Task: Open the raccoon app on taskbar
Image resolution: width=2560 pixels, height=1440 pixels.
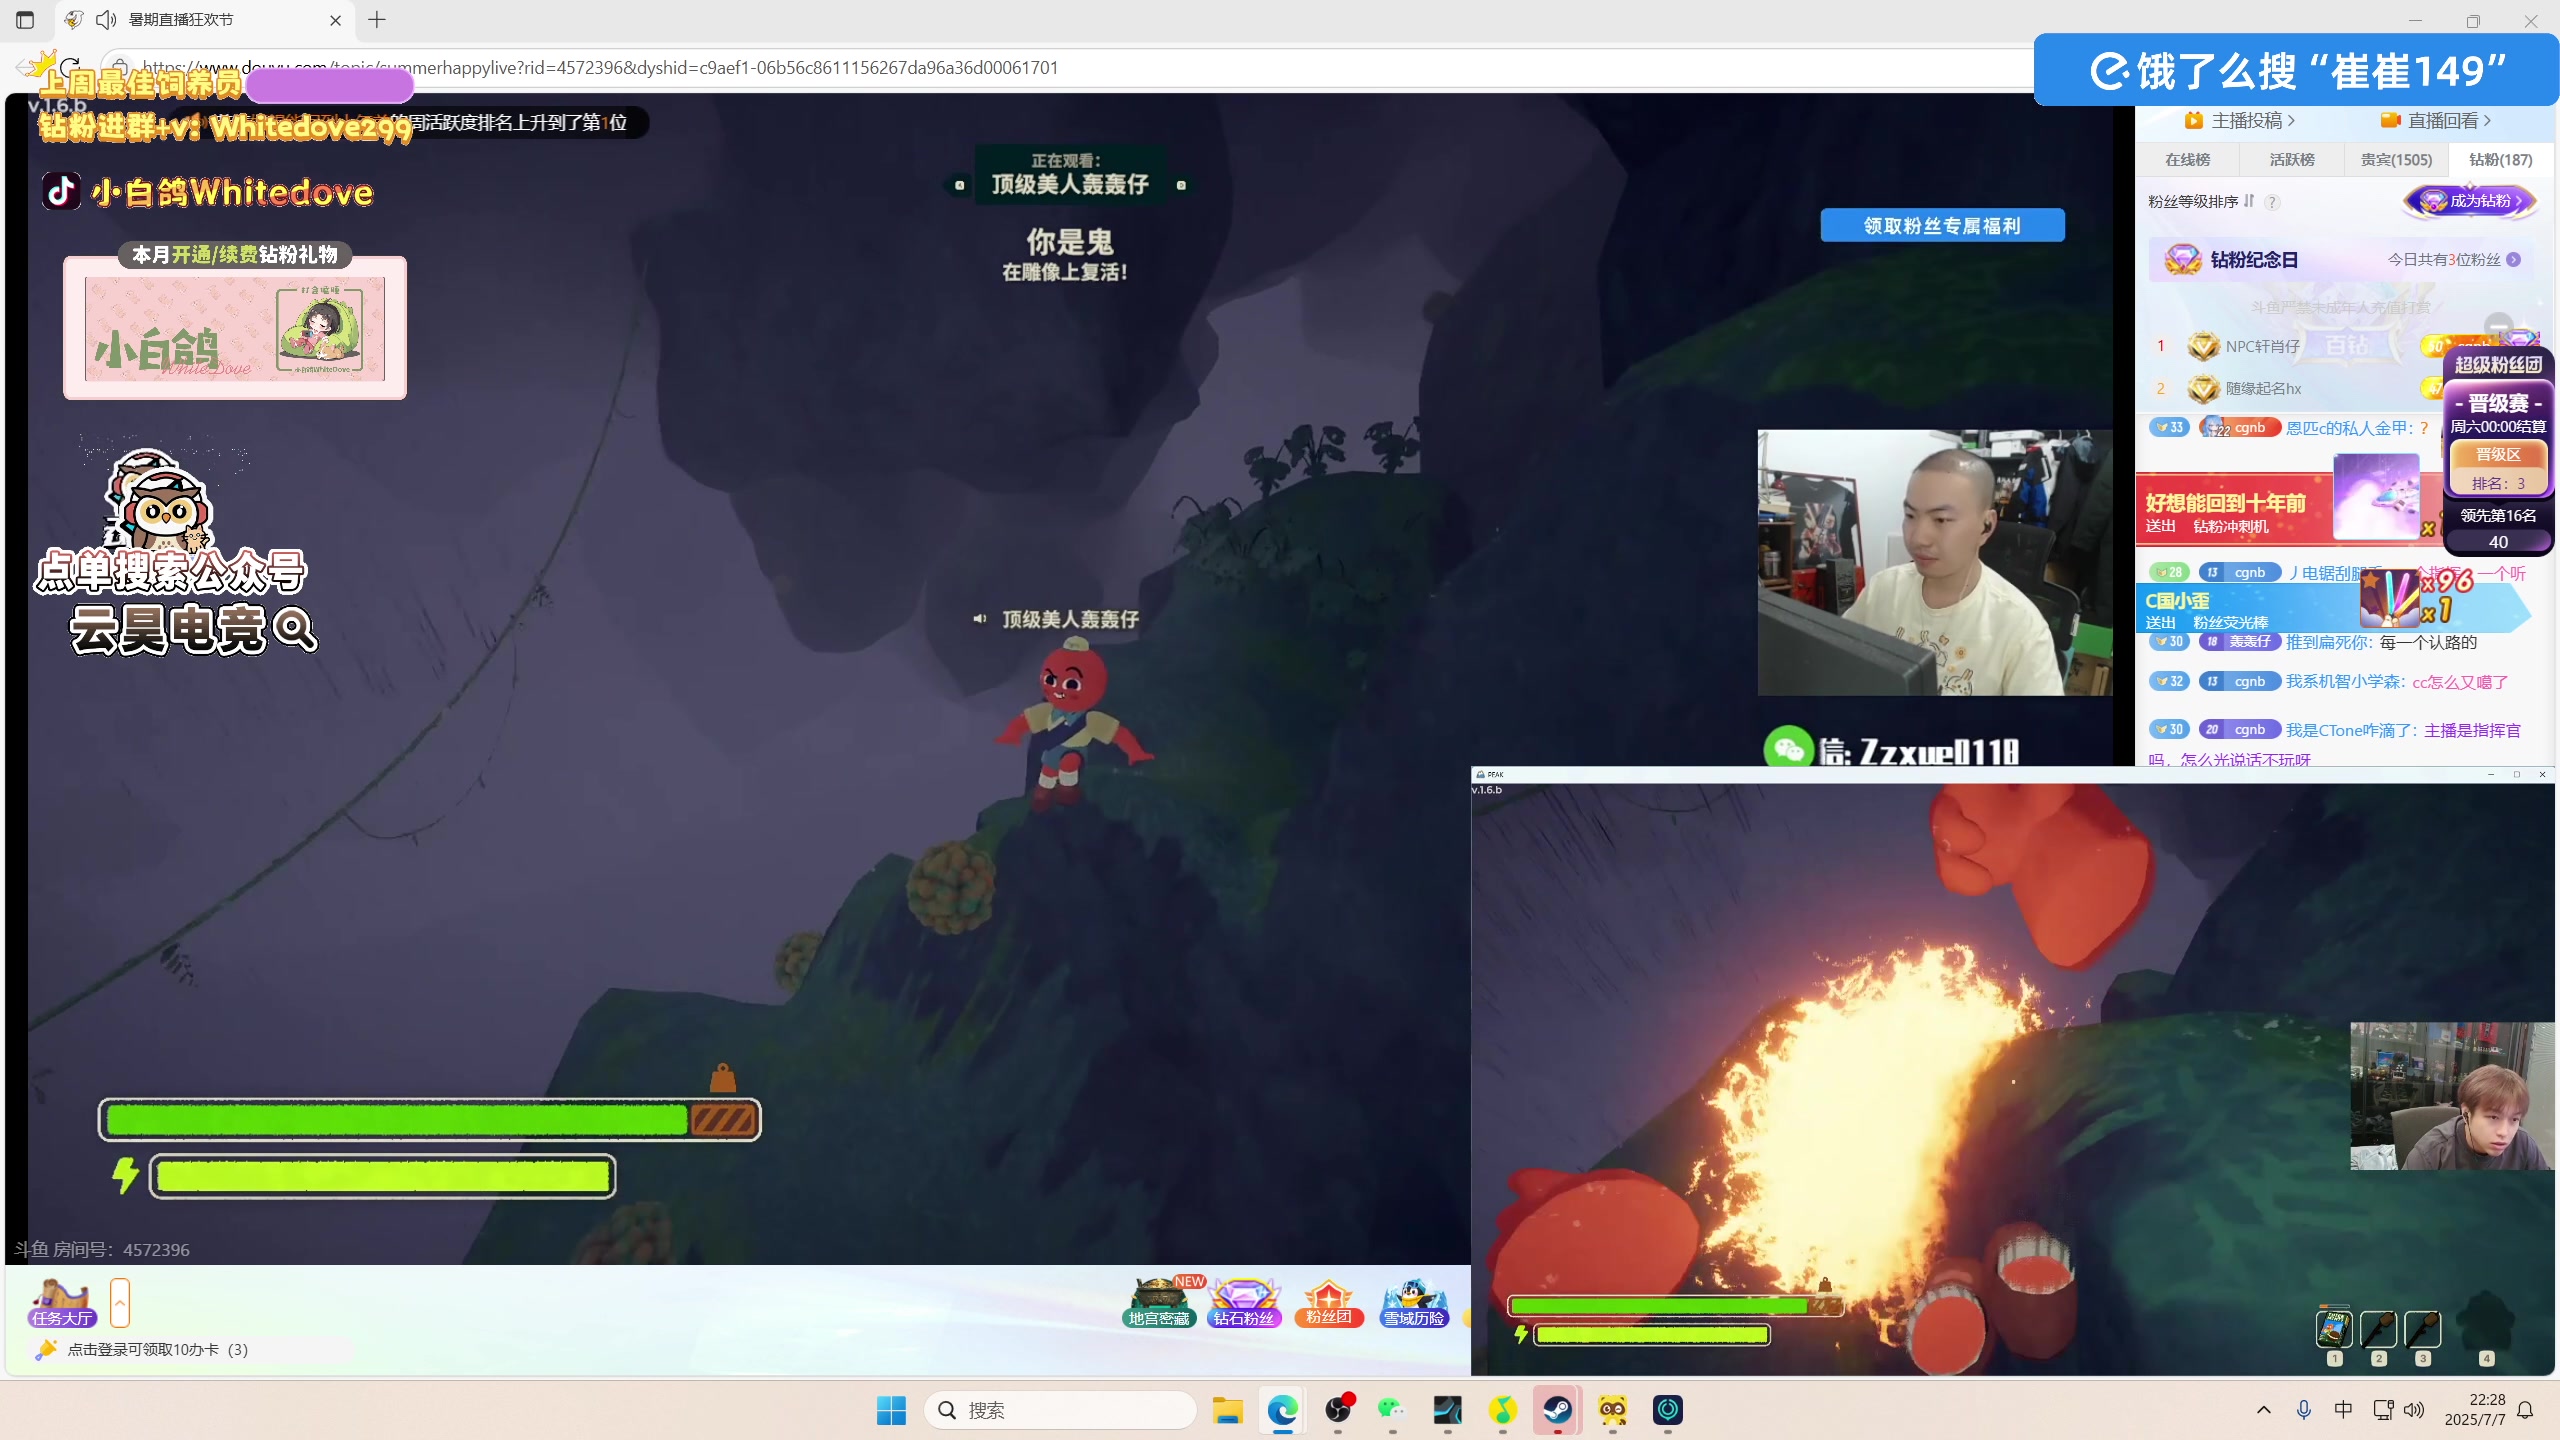Action: (1612, 1410)
